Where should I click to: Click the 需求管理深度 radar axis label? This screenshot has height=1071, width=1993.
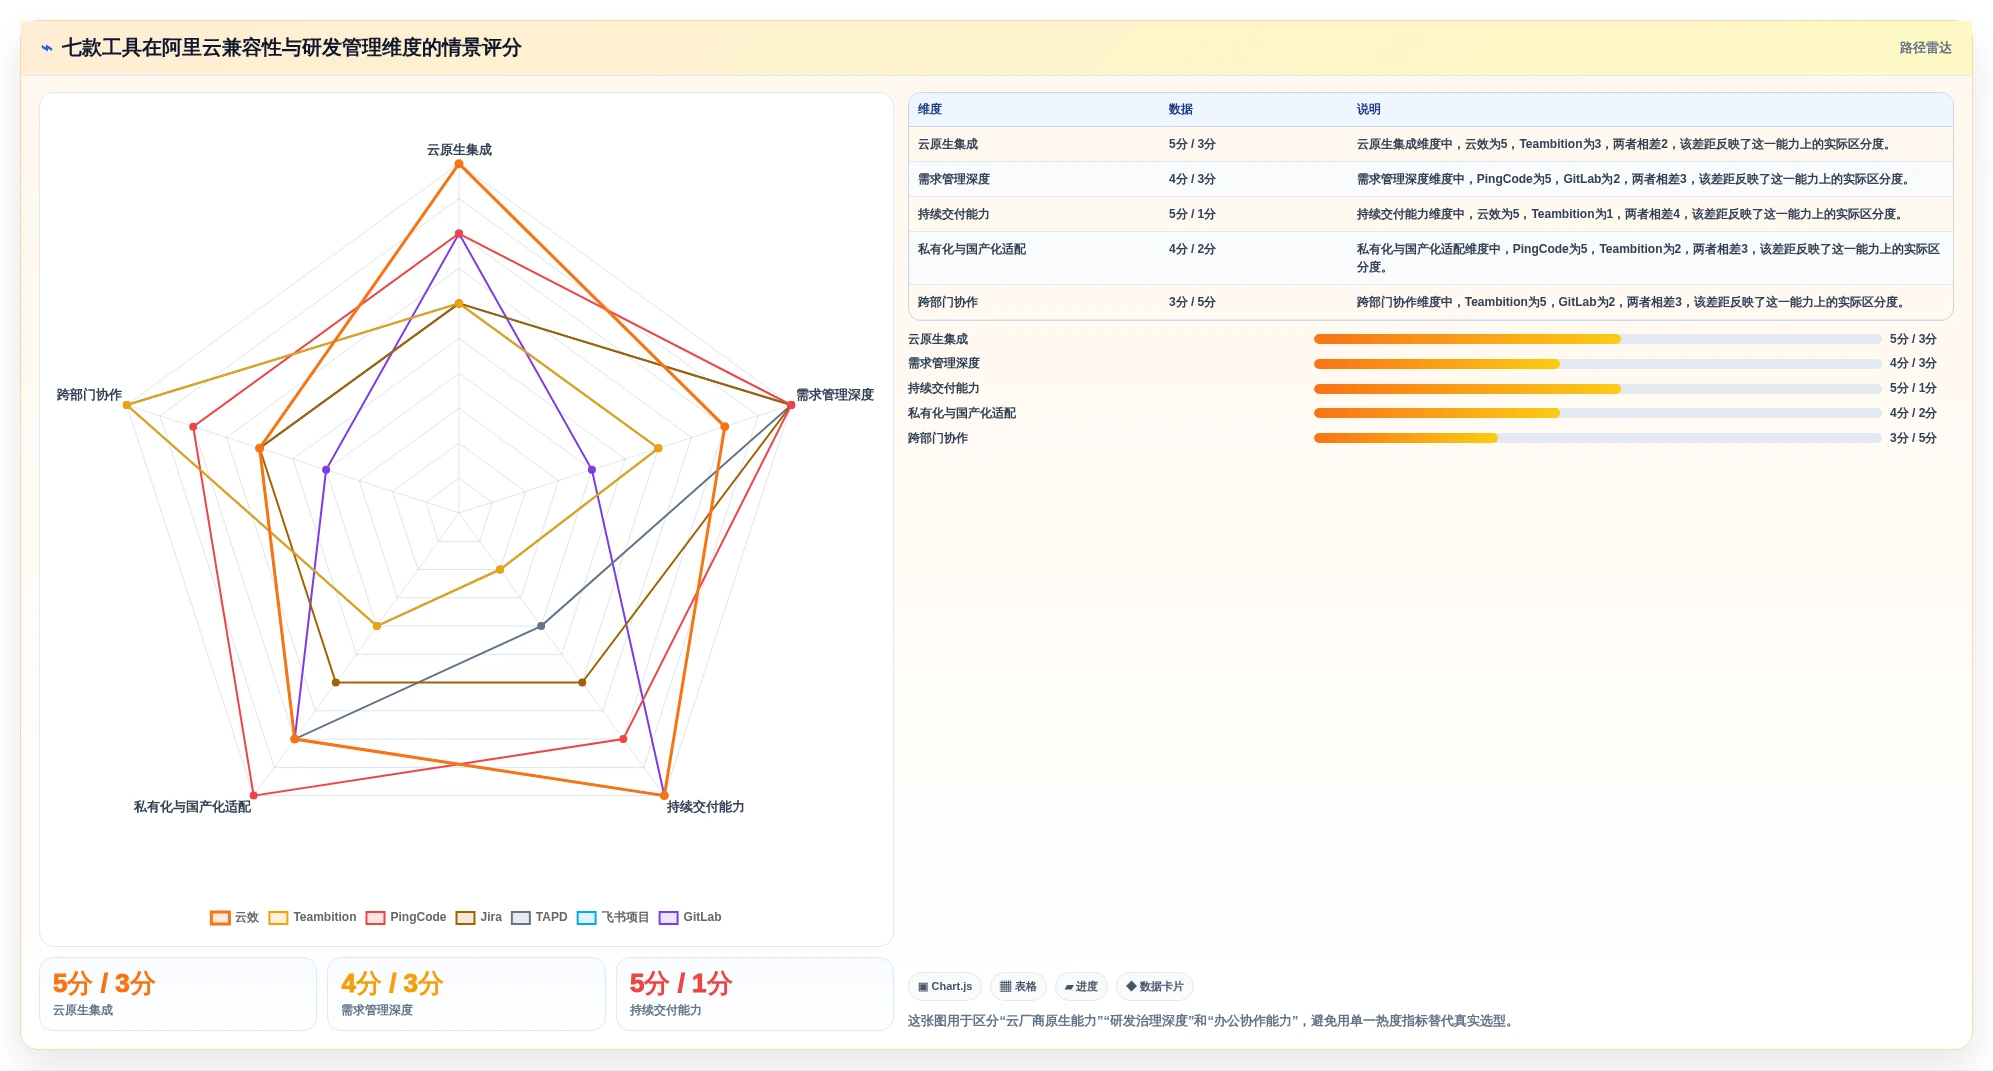[x=835, y=395]
